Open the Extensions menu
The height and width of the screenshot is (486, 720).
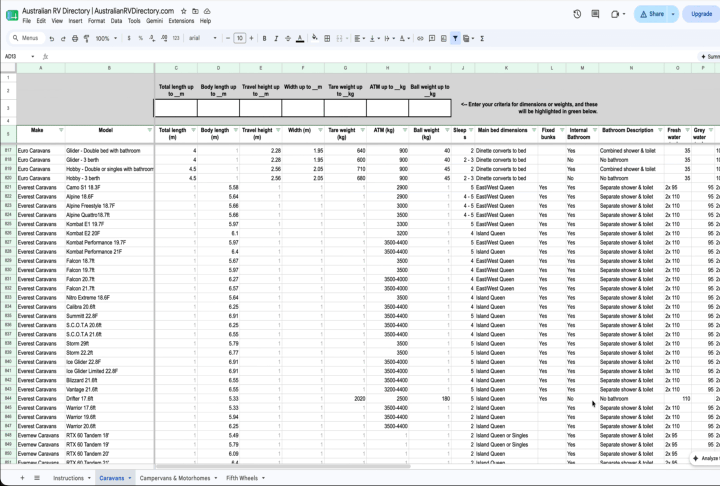181,21
